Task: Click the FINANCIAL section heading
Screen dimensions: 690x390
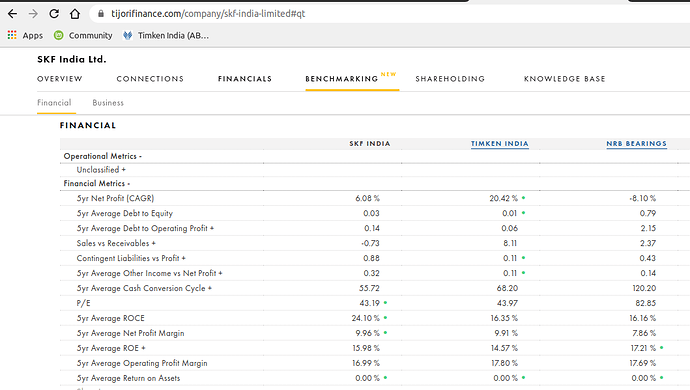Action: pos(88,125)
